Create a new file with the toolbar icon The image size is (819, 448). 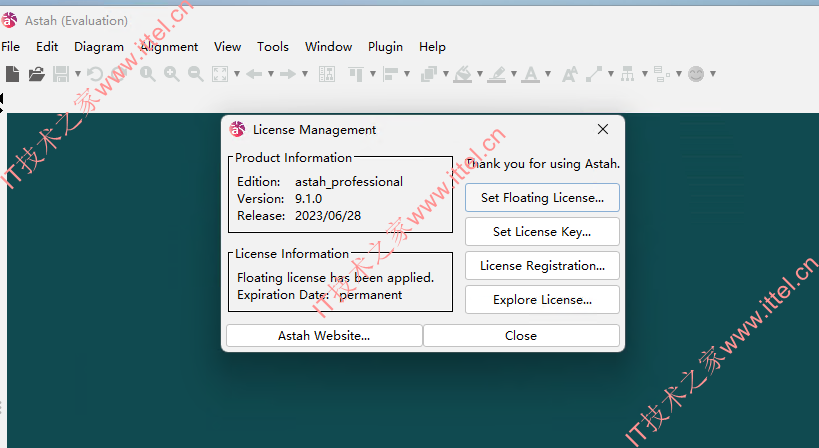(13, 74)
